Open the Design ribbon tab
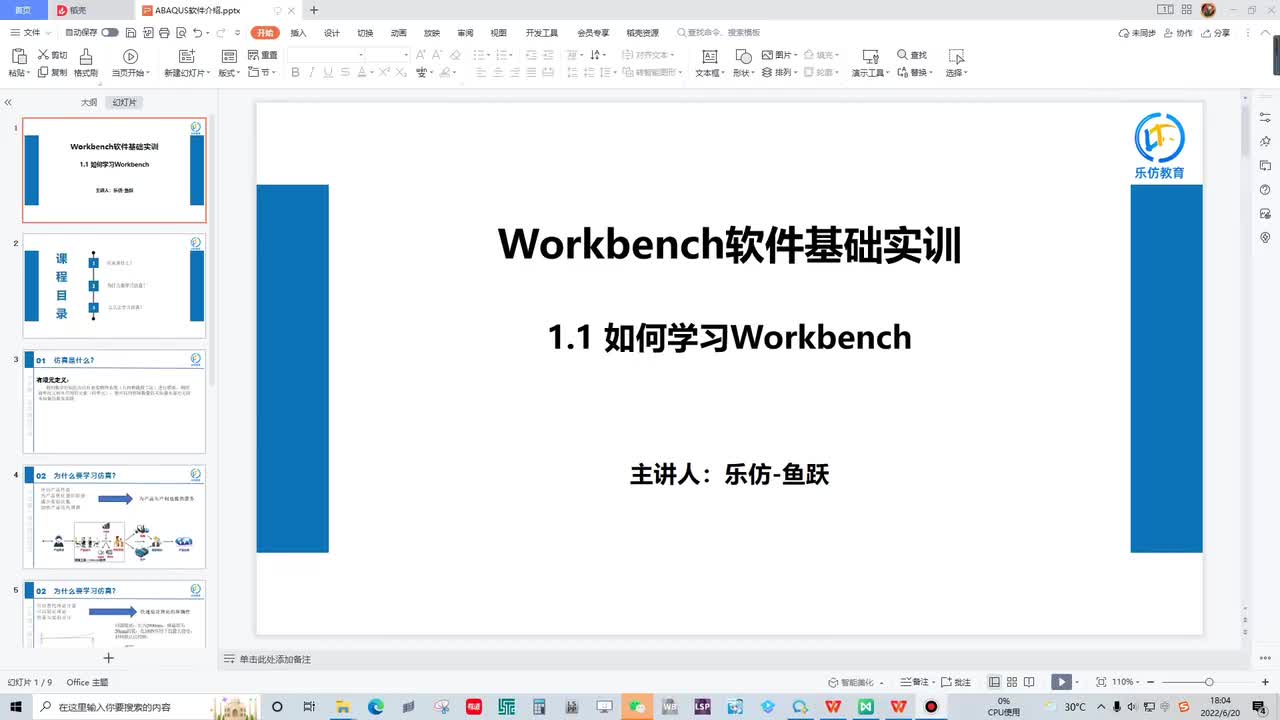The image size is (1280, 720). [x=332, y=33]
